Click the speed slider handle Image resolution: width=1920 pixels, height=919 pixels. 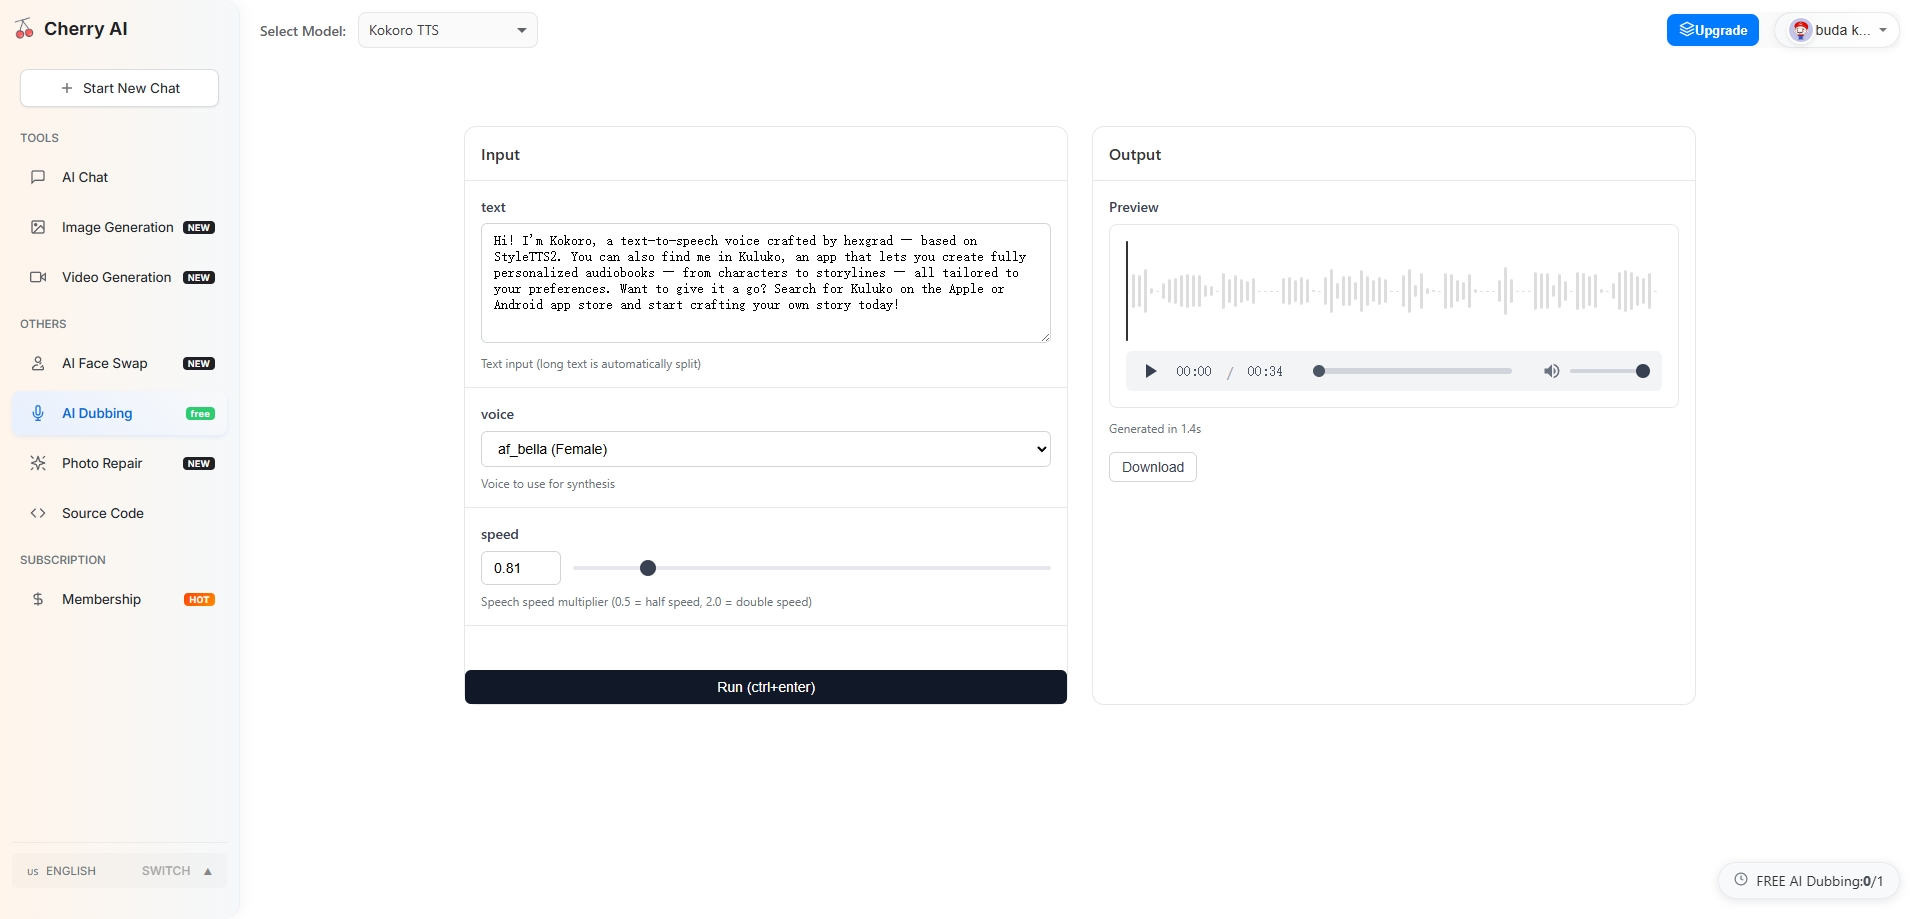tap(648, 568)
